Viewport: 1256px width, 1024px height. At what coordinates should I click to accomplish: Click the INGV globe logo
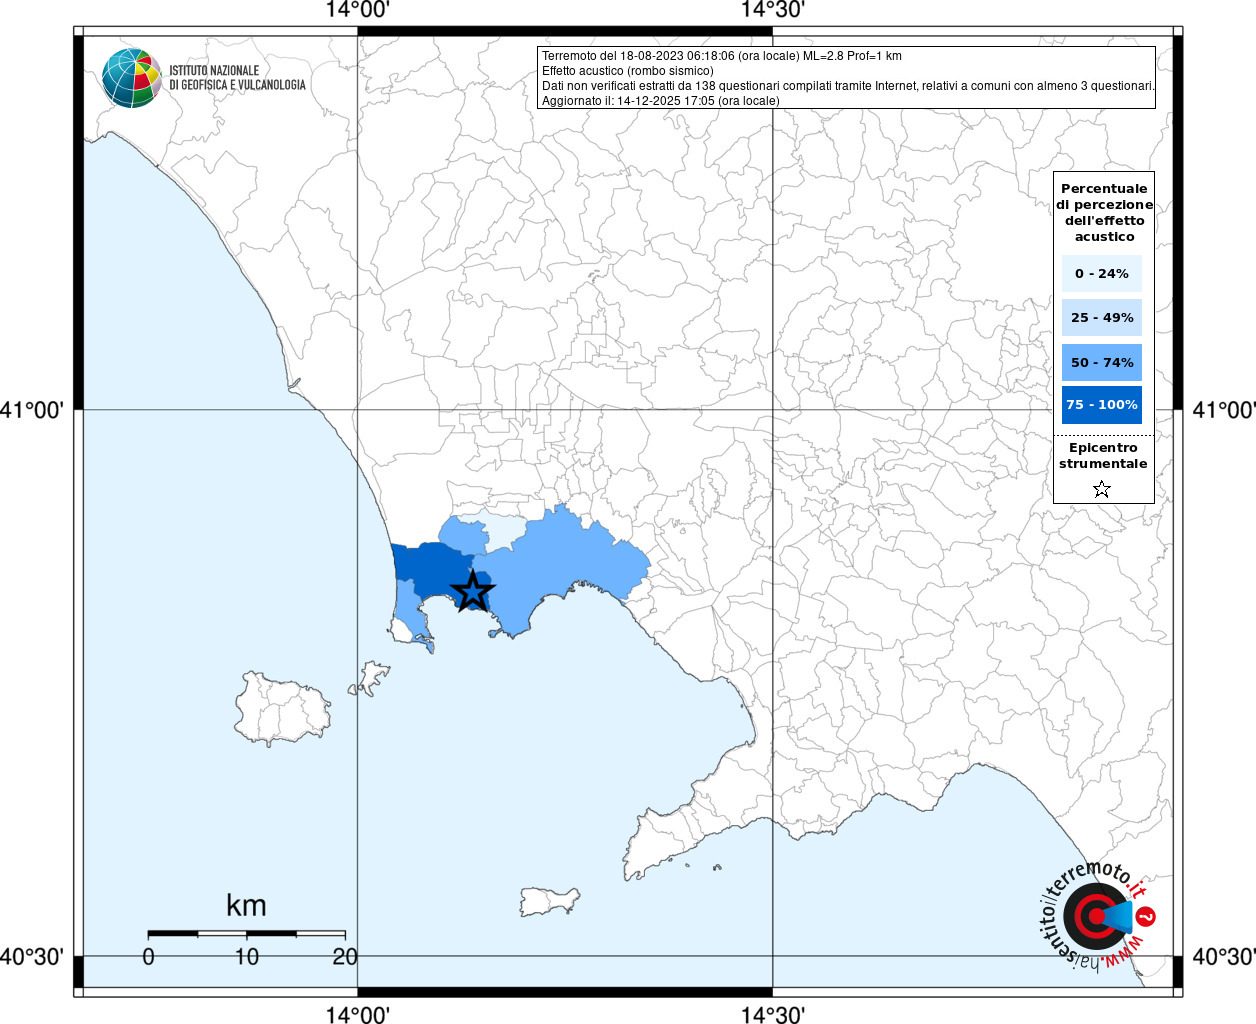131,78
